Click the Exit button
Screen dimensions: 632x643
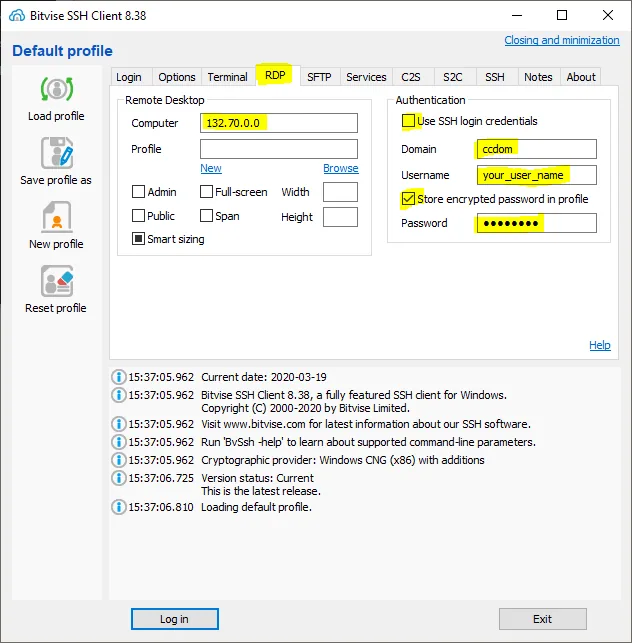(x=543, y=619)
